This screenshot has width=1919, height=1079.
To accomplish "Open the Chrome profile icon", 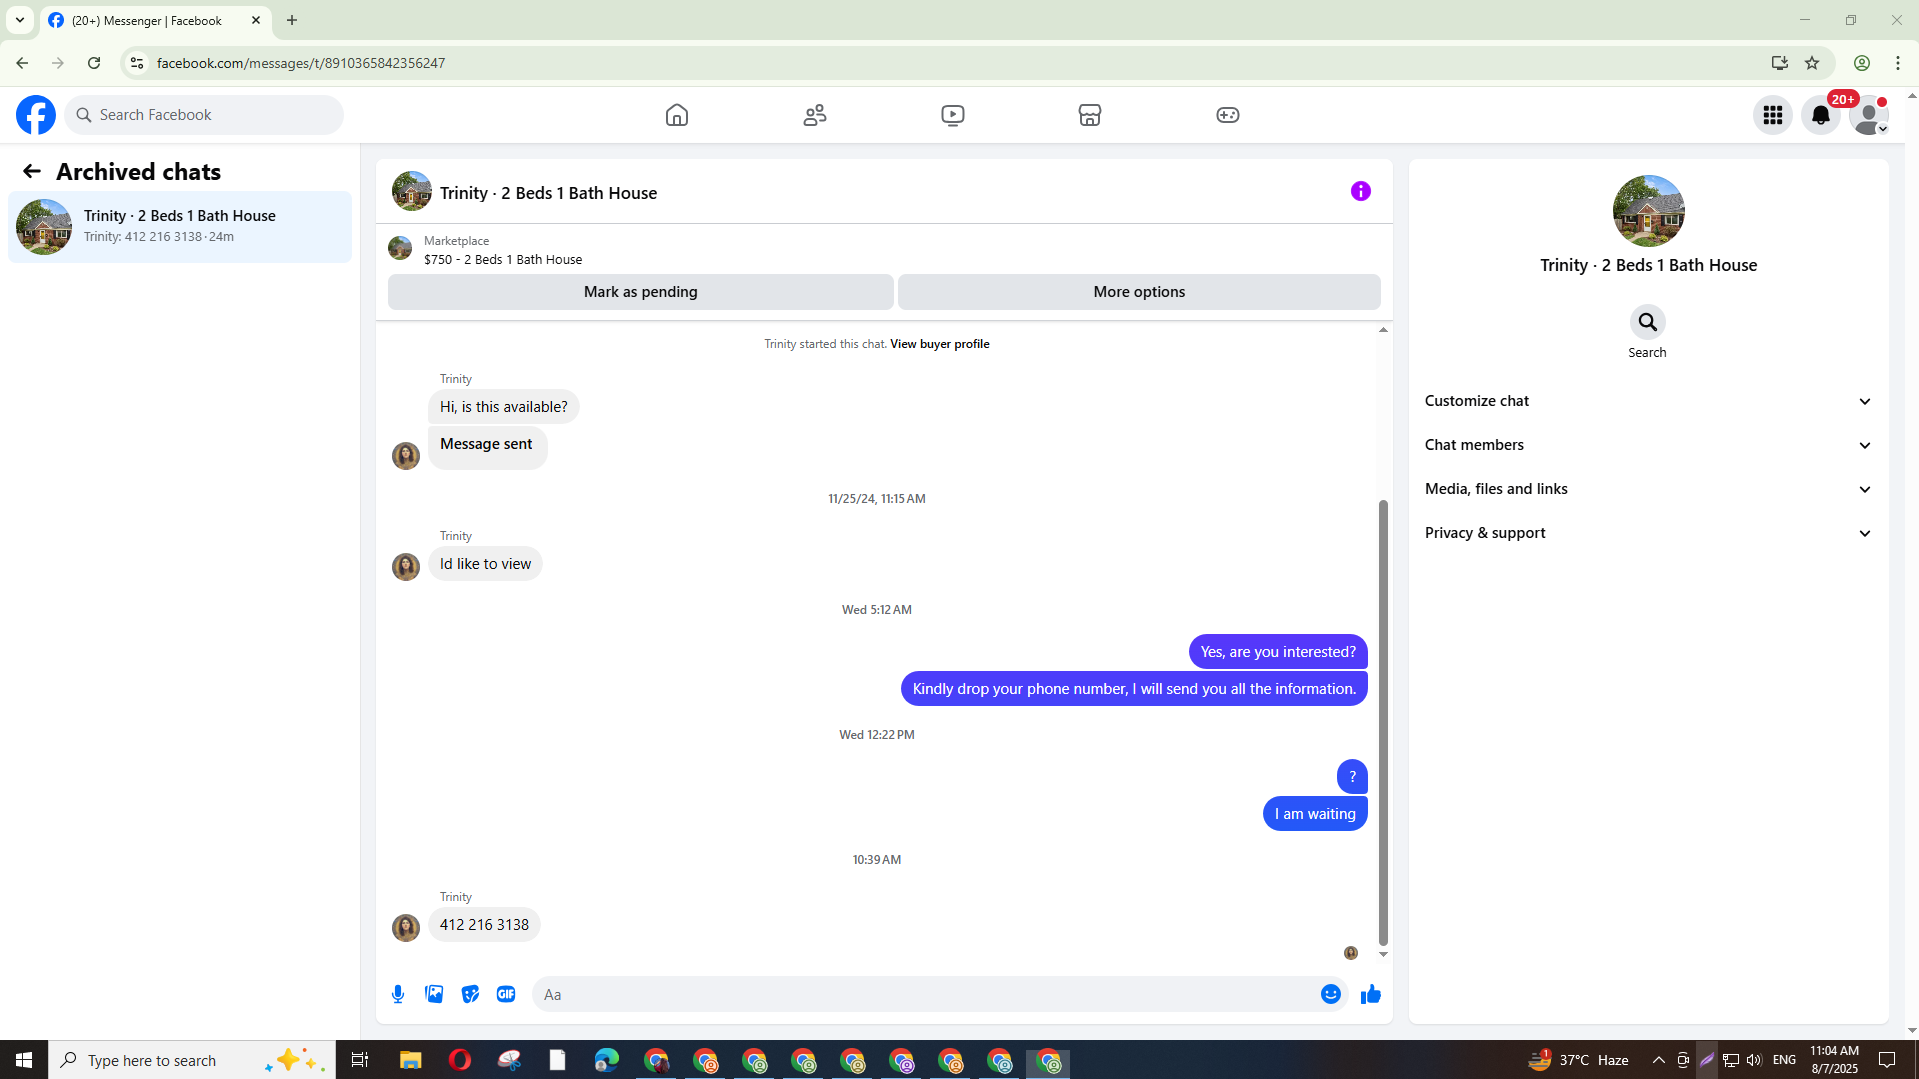I will coord(1862,63).
